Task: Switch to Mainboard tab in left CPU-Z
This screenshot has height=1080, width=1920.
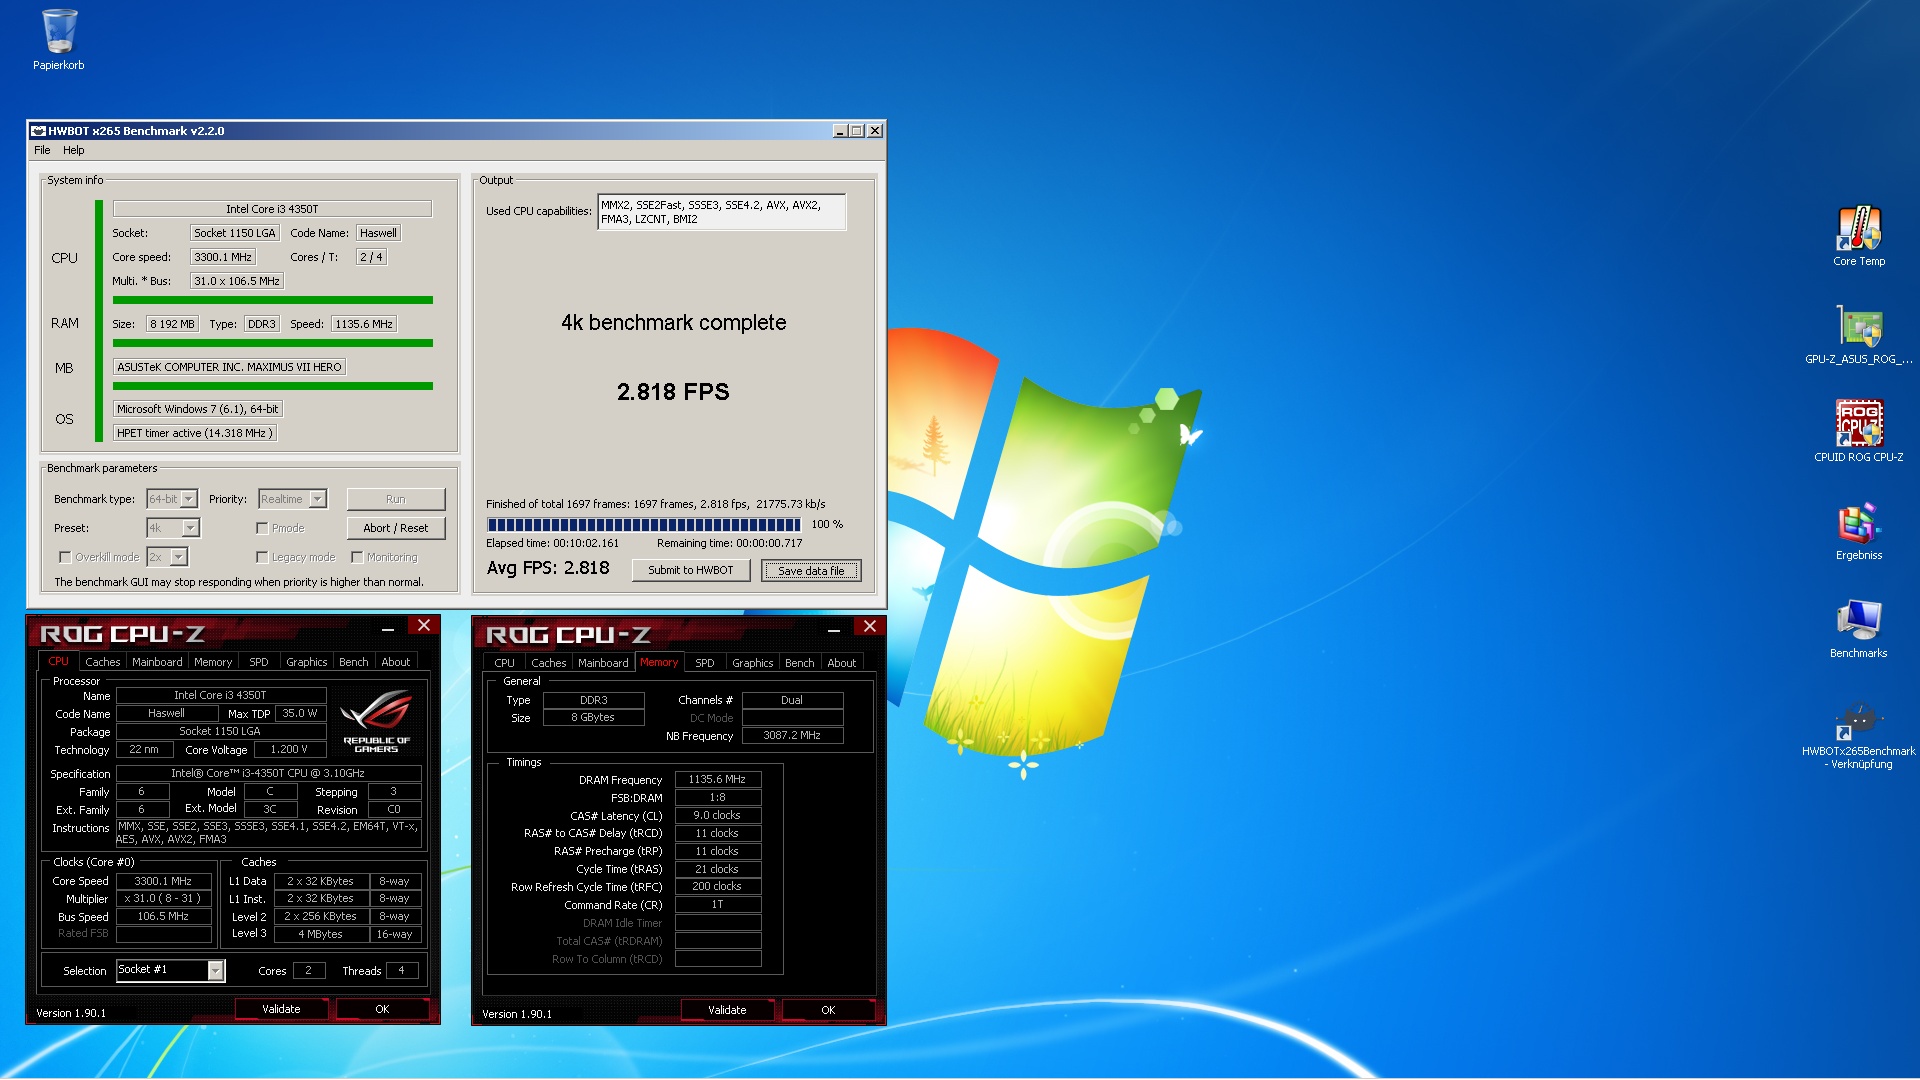Action: pos(157,662)
